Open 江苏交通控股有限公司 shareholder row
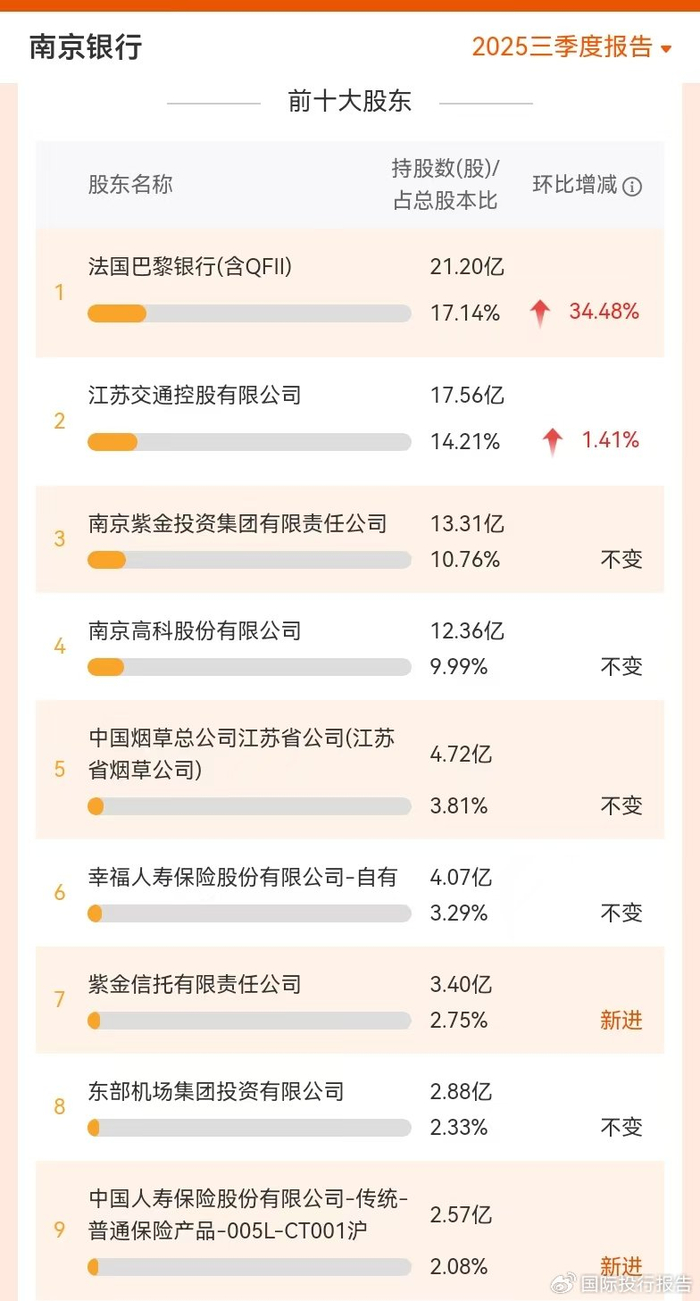Viewport: 700px width, 1301px height. coord(195,395)
